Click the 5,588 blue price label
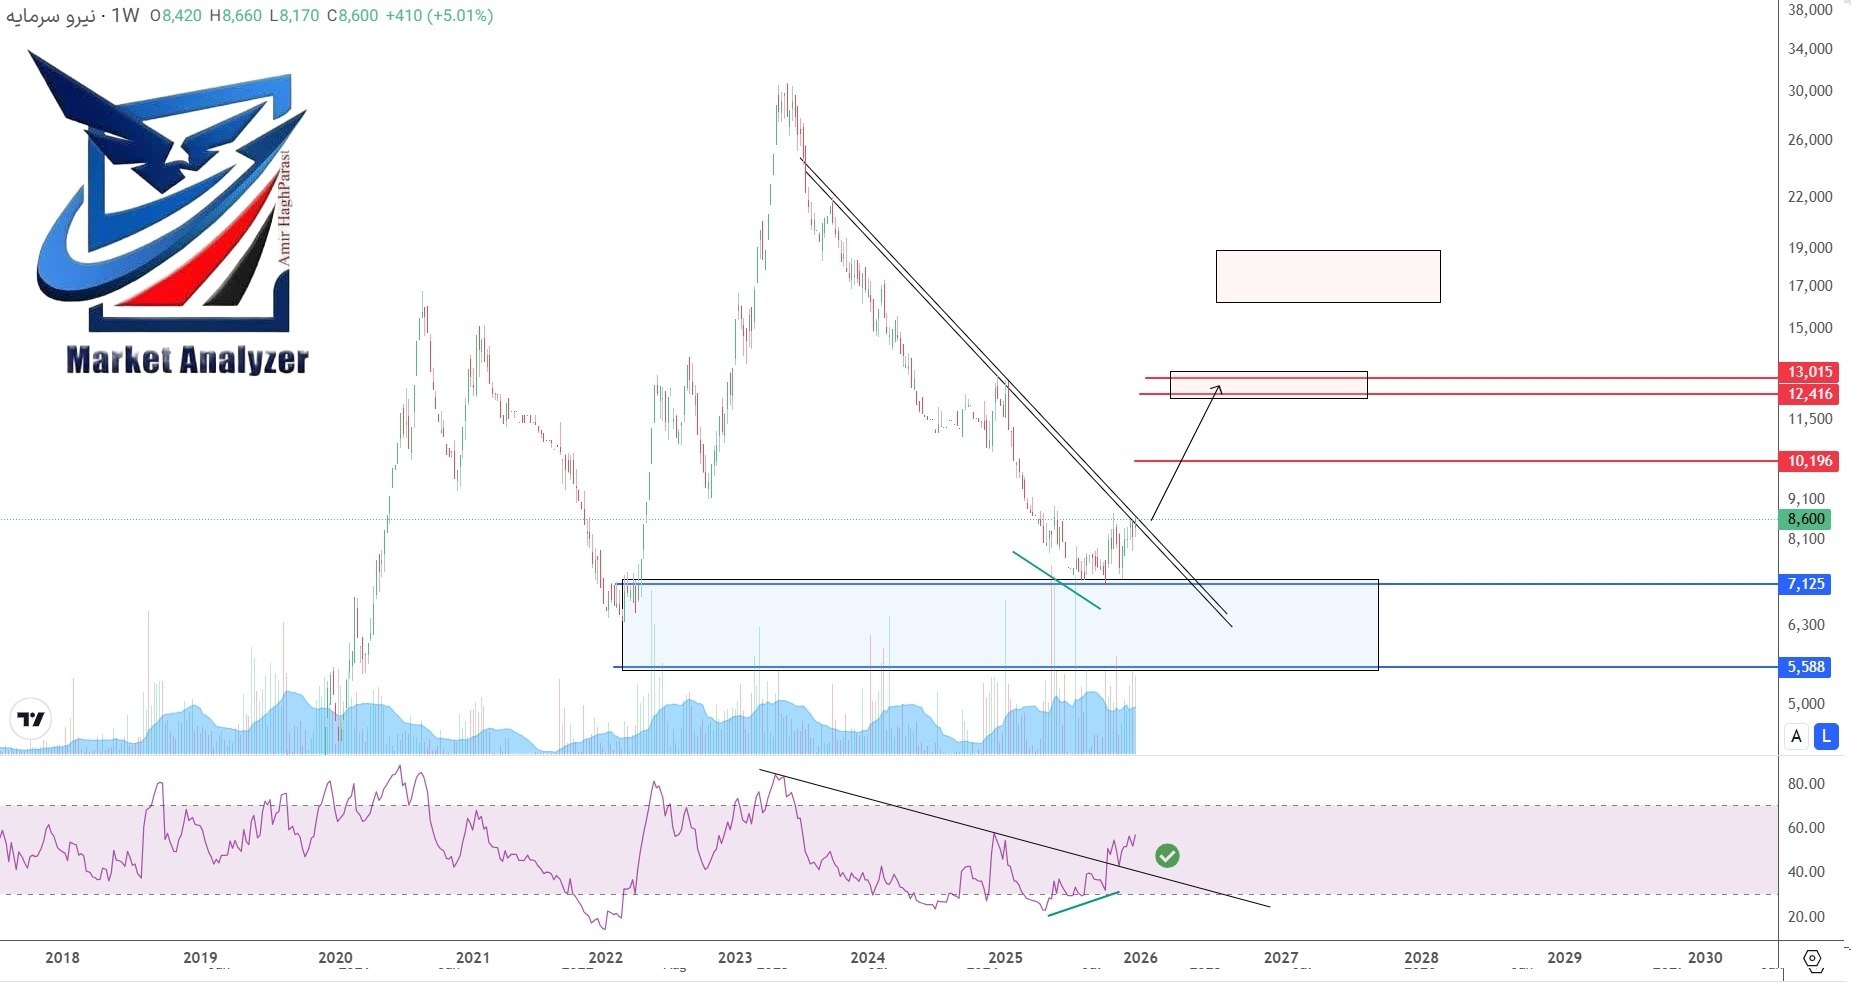This screenshot has height=983, width=1851. [x=1805, y=667]
